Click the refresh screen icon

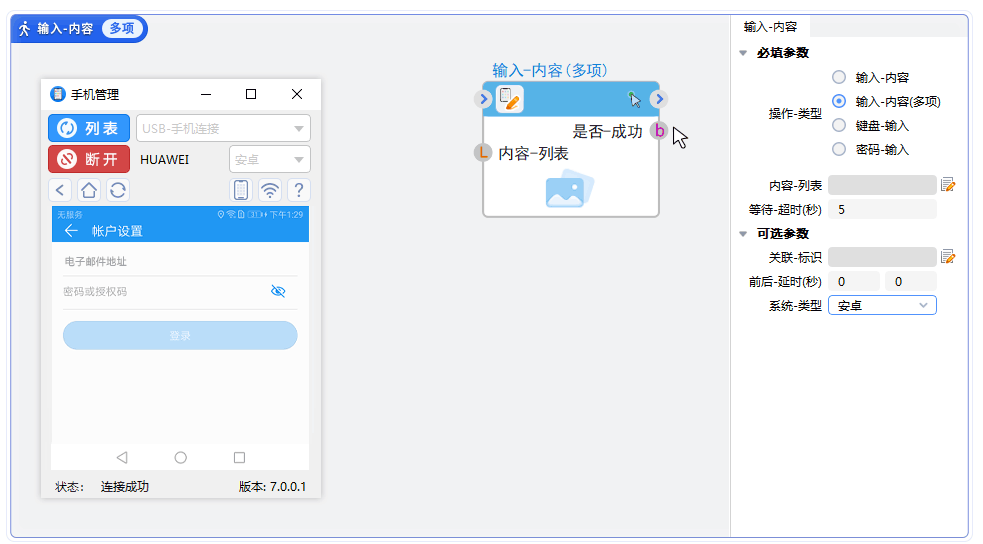click(x=118, y=190)
